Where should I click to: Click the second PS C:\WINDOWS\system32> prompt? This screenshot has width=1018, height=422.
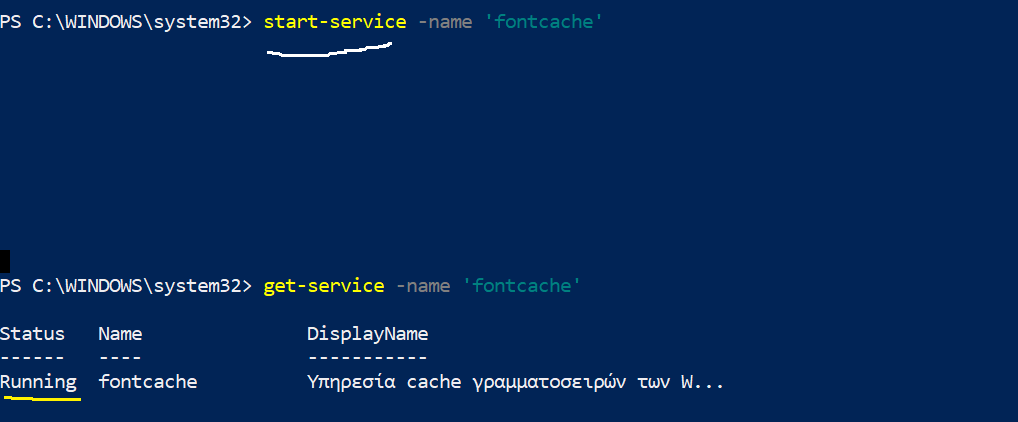(x=126, y=286)
